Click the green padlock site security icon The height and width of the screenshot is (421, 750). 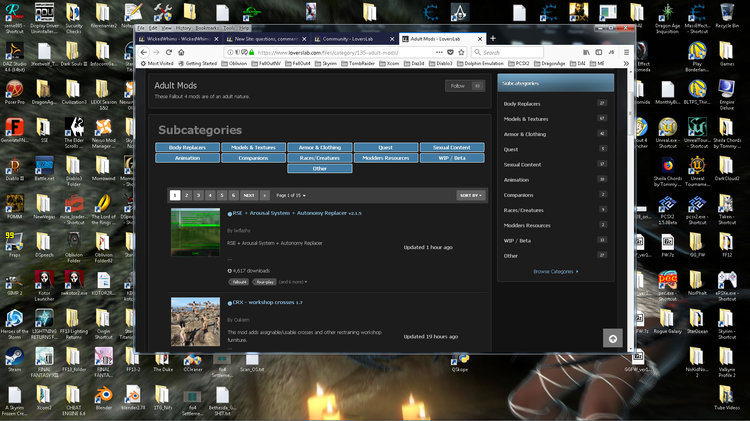point(251,52)
